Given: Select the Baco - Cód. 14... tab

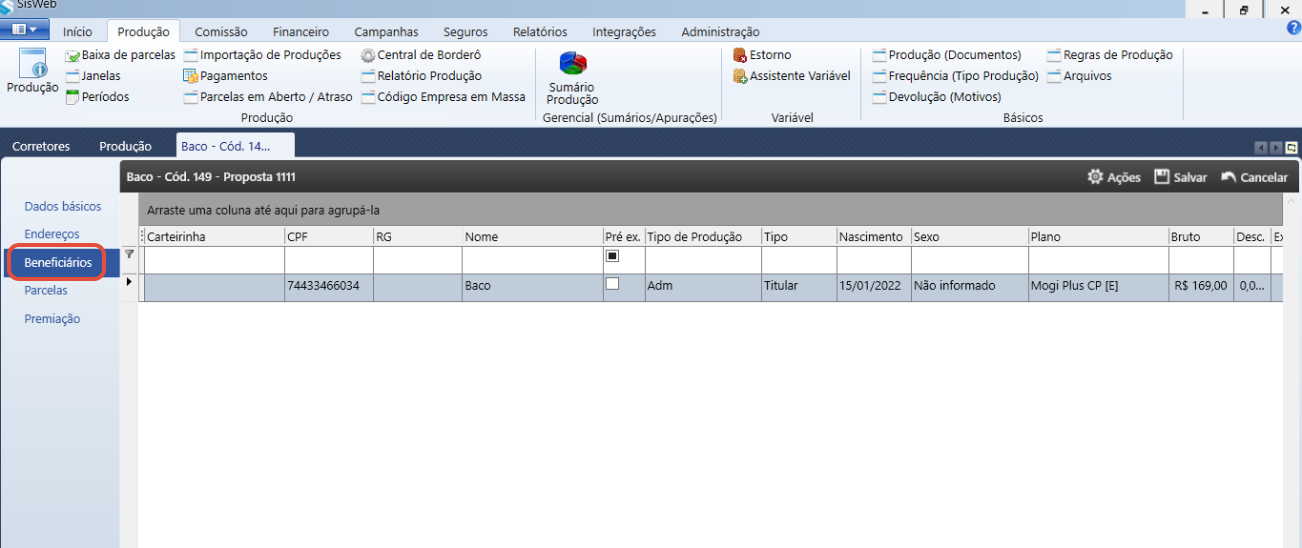Looking at the screenshot, I should pyautogui.click(x=235, y=146).
